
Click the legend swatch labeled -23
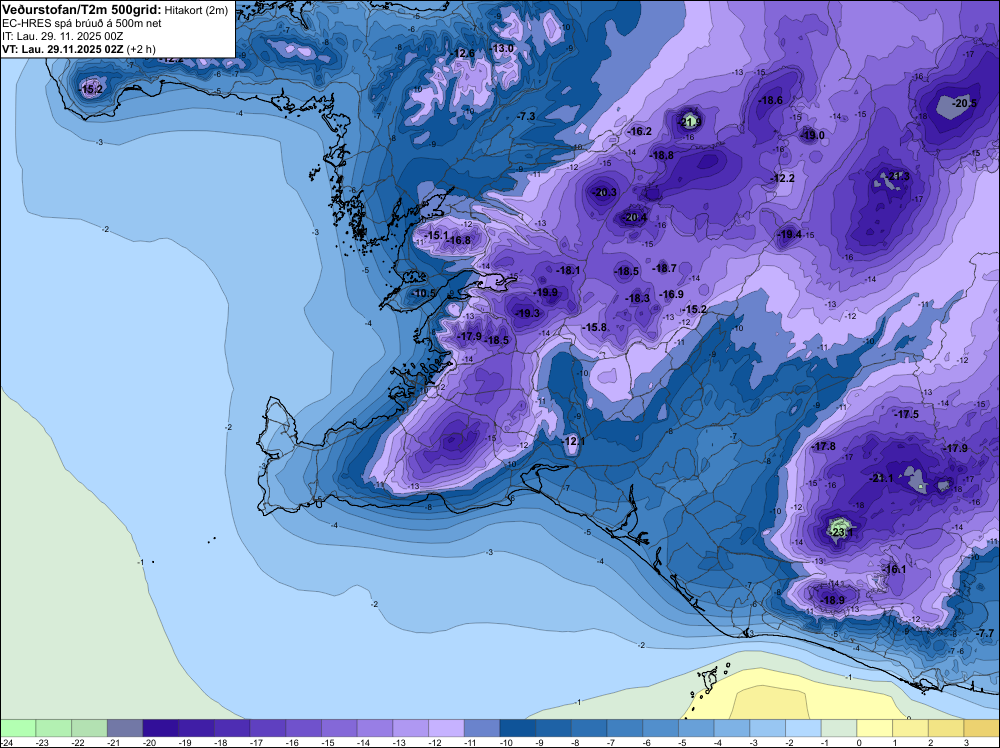click(54, 728)
